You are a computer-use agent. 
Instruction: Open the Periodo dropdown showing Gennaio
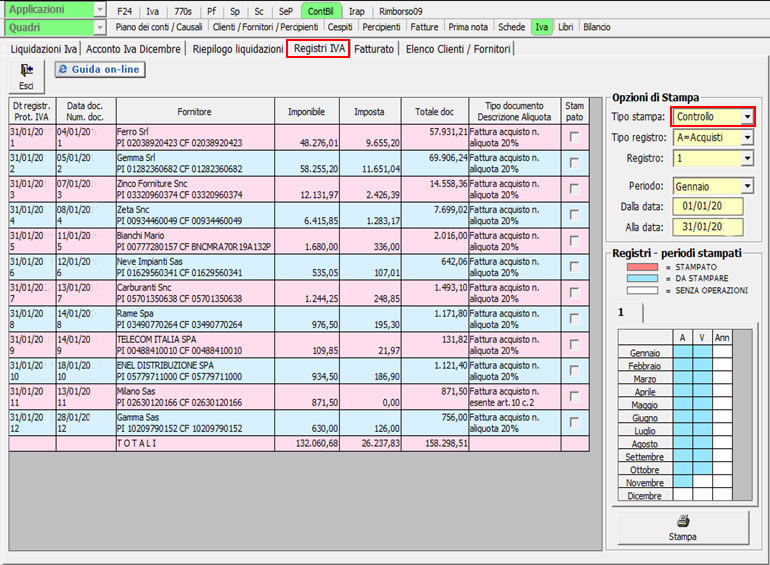pos(747,186)
